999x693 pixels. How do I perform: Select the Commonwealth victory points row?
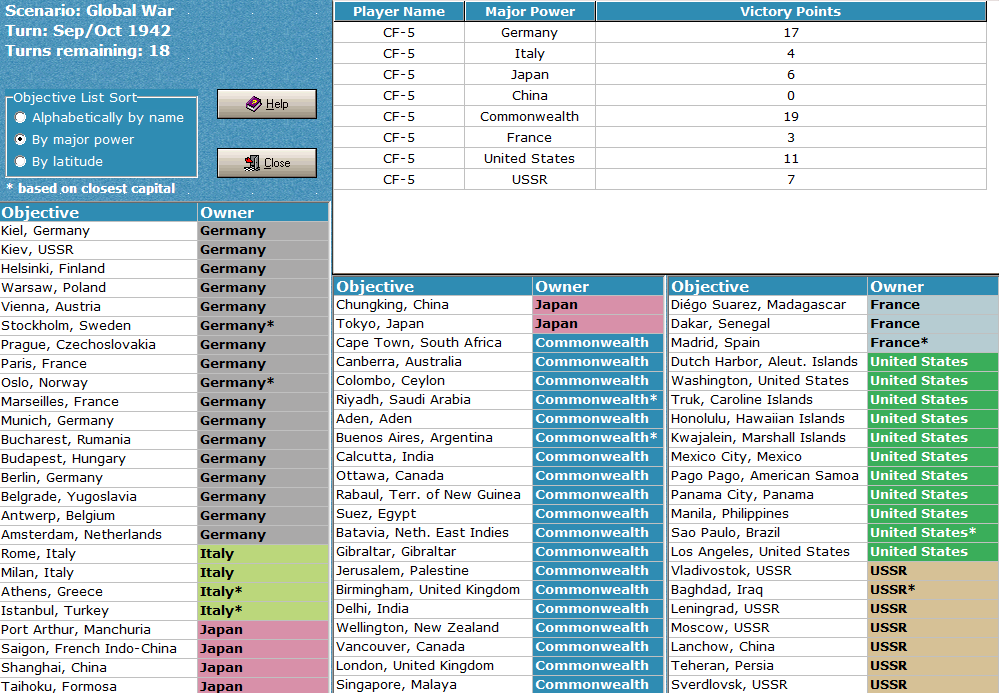pyautogui.click(x=660, y=117)
